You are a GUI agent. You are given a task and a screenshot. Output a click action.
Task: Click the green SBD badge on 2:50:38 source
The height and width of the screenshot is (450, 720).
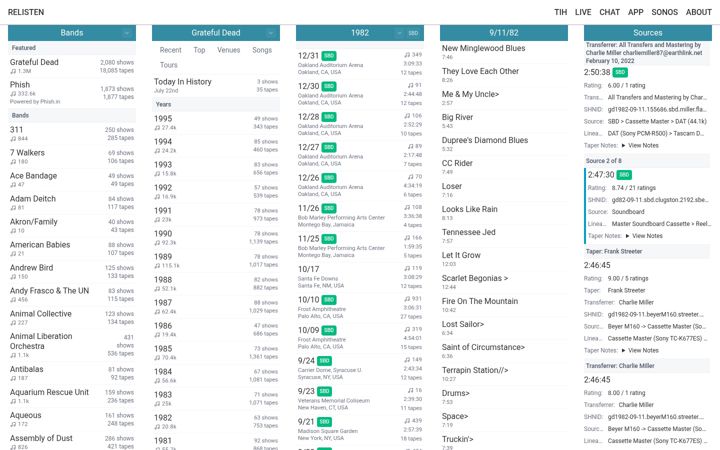pyautogui.click(x=620, y=73)
